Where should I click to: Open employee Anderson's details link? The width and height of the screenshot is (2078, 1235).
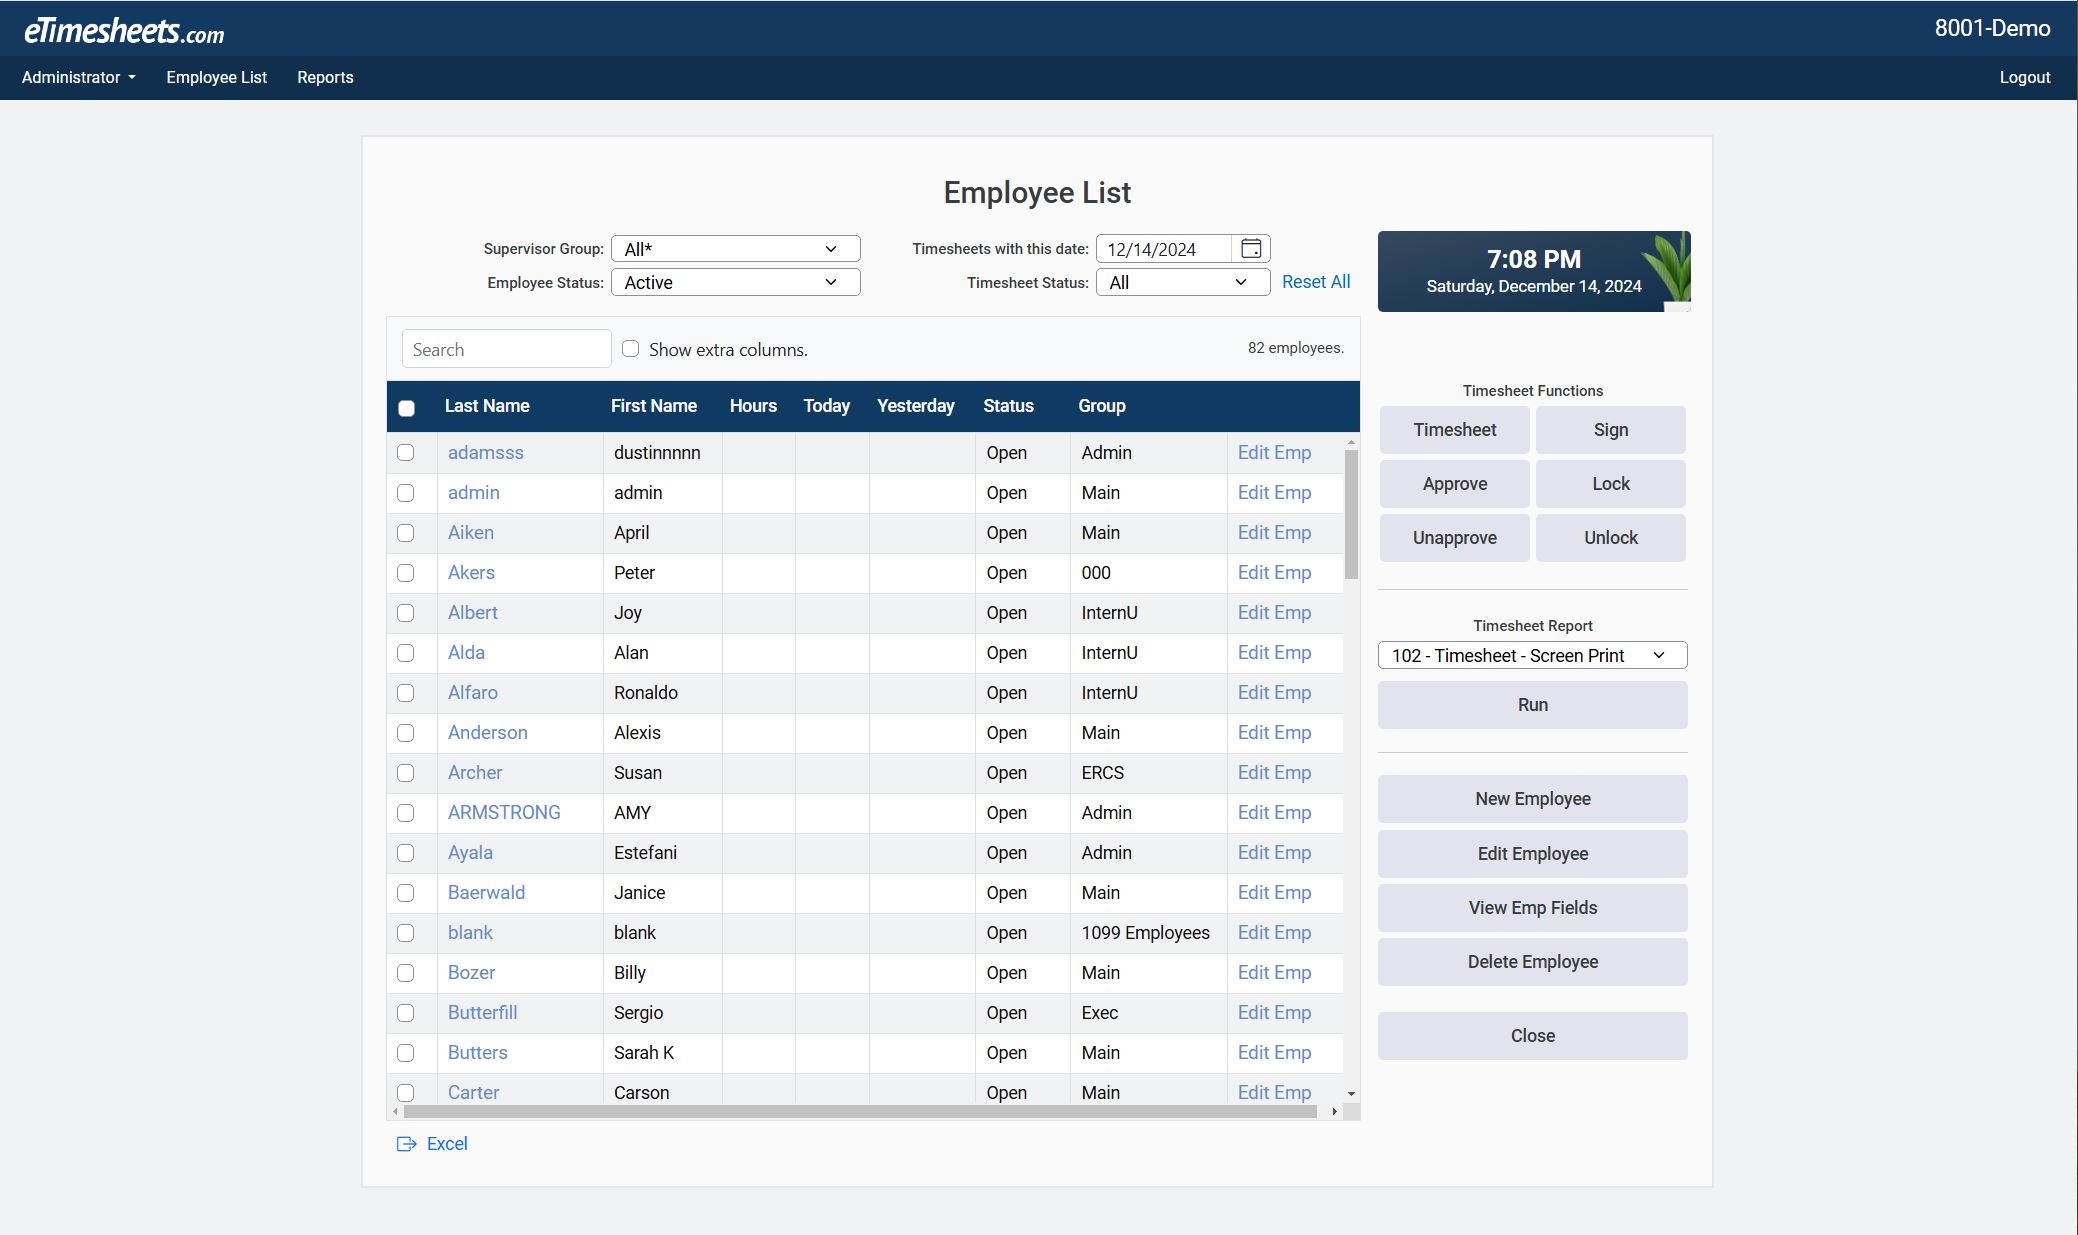pos(487,732)
